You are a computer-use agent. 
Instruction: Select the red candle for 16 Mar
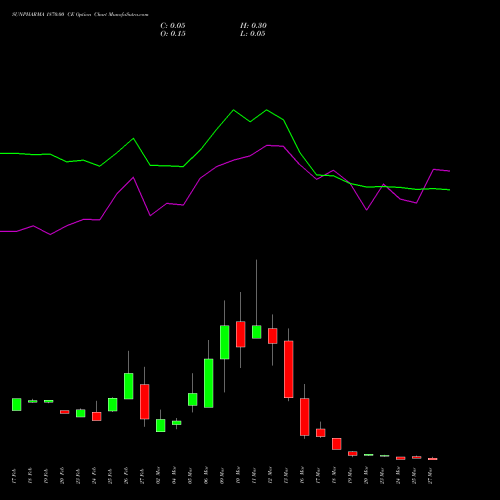click(305, 417)
